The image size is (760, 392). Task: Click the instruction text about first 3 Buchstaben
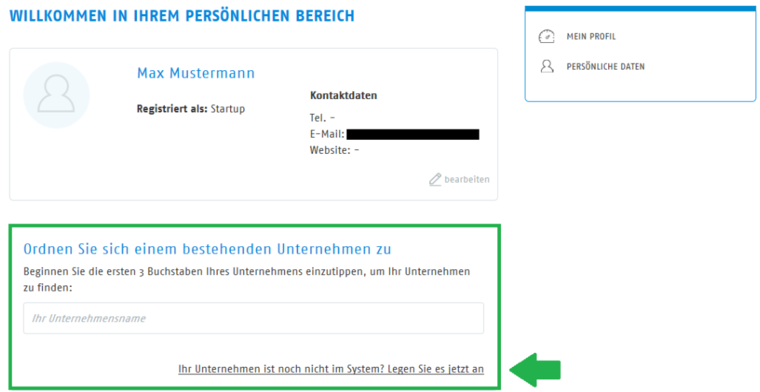246,280
